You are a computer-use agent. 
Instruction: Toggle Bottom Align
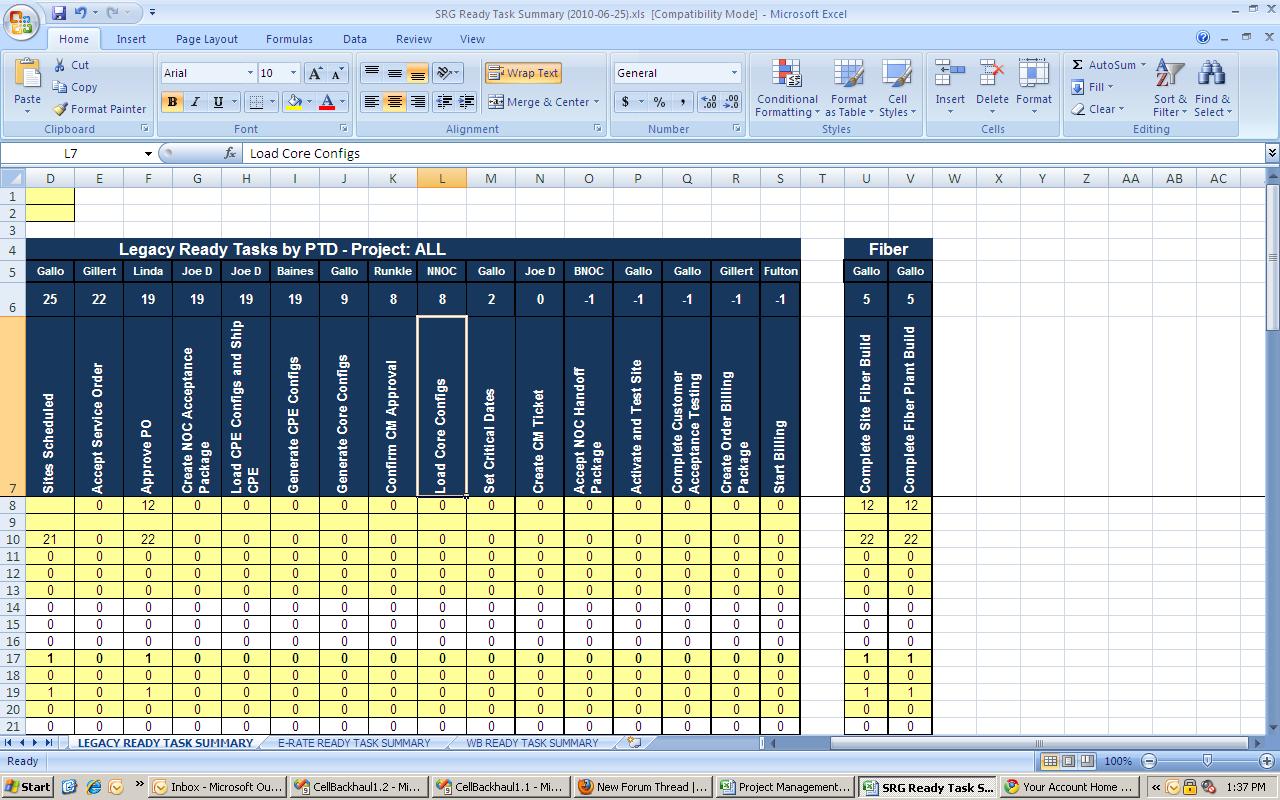(417, 73)
